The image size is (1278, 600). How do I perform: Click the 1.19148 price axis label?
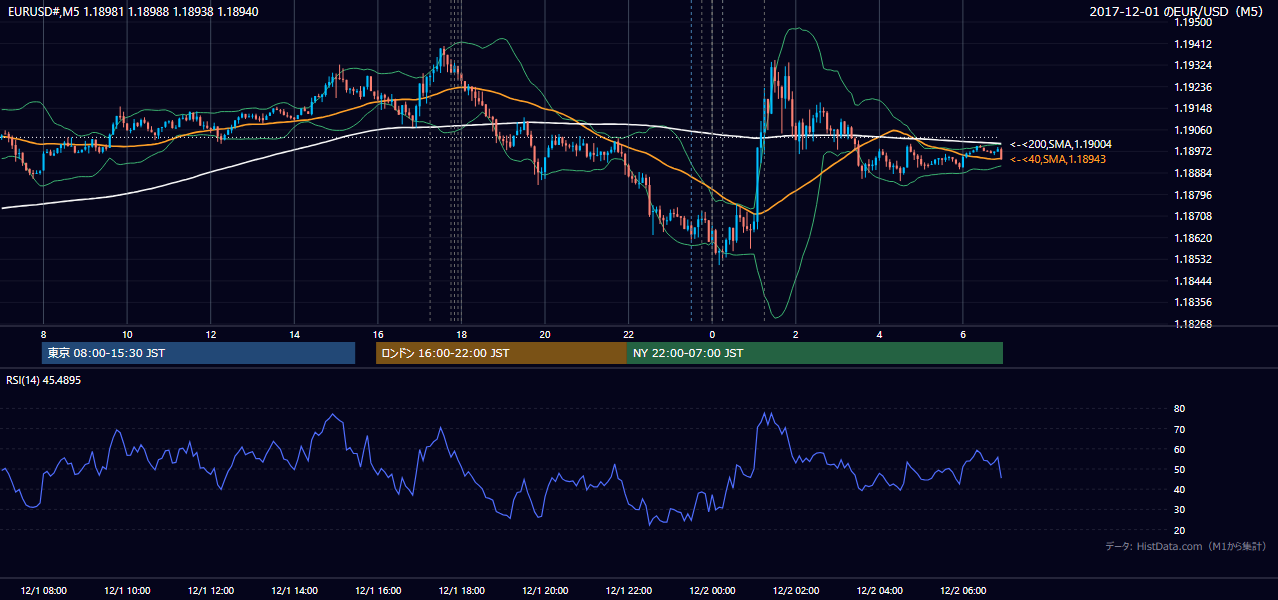coord(1193,108)
